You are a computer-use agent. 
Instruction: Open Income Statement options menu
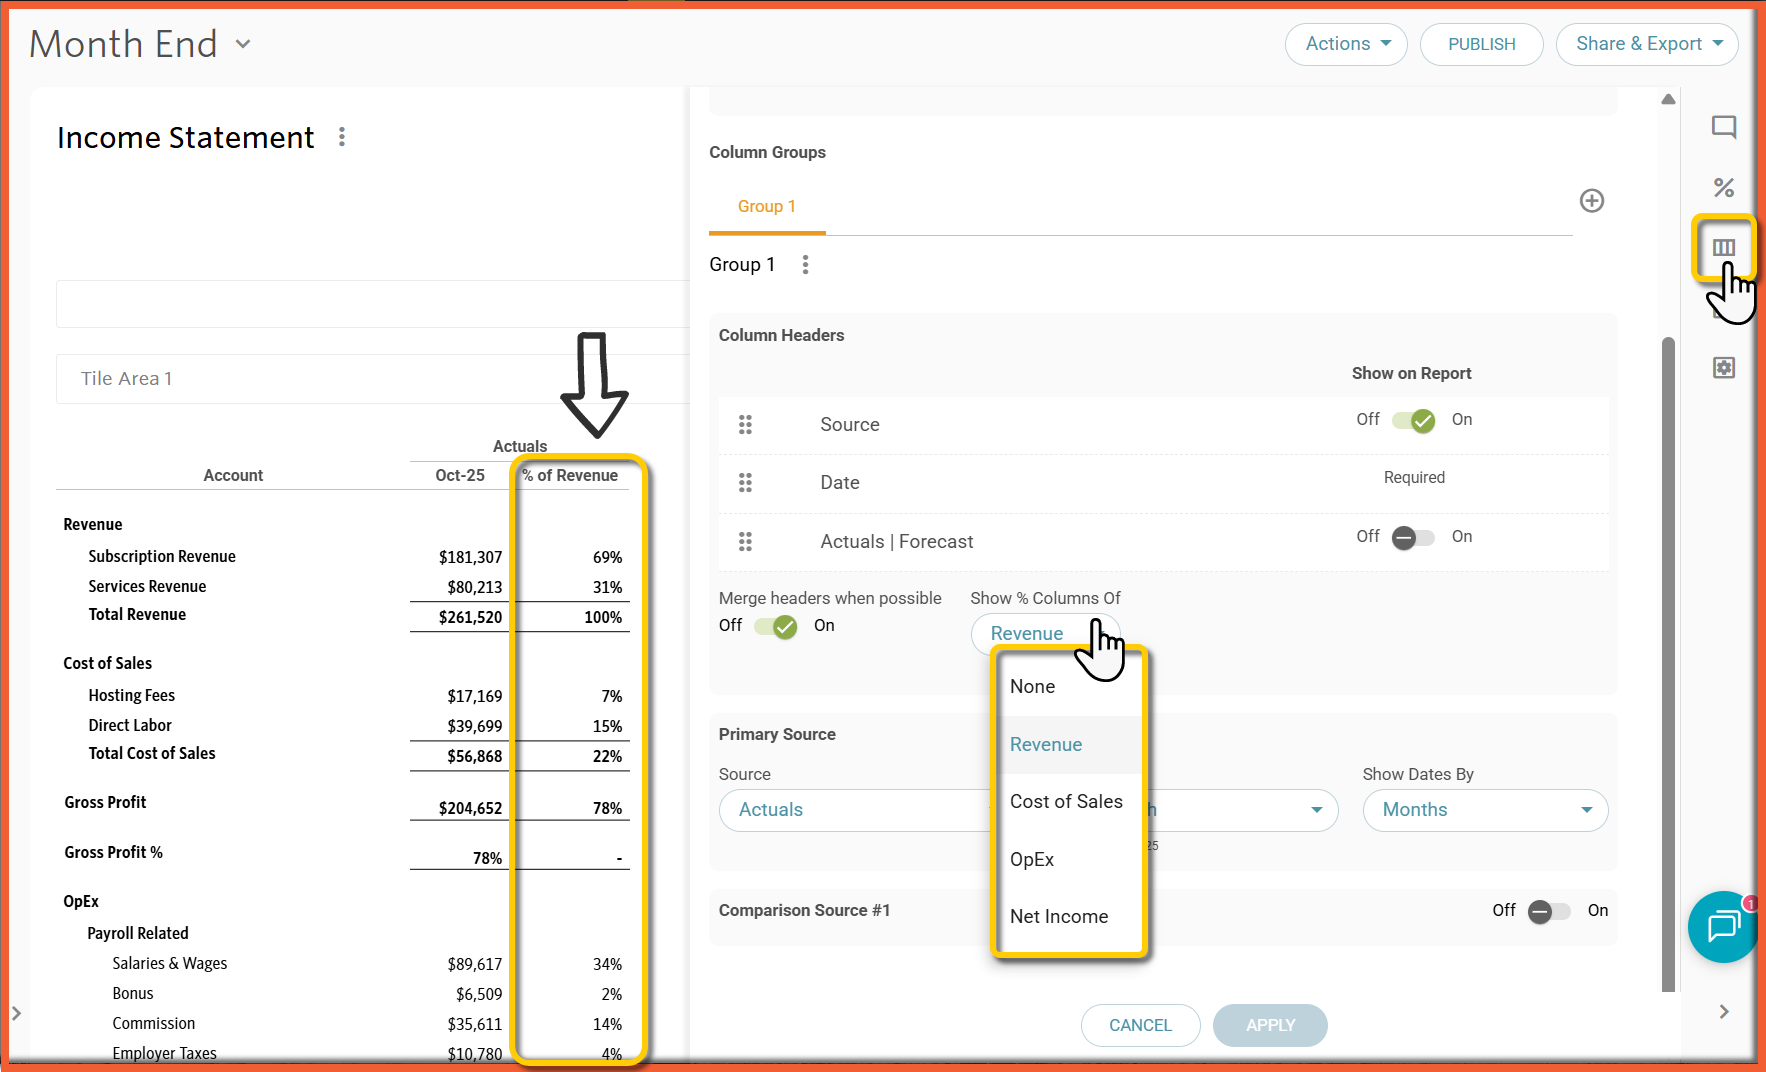pyautogui.click(x=342, y=137)
